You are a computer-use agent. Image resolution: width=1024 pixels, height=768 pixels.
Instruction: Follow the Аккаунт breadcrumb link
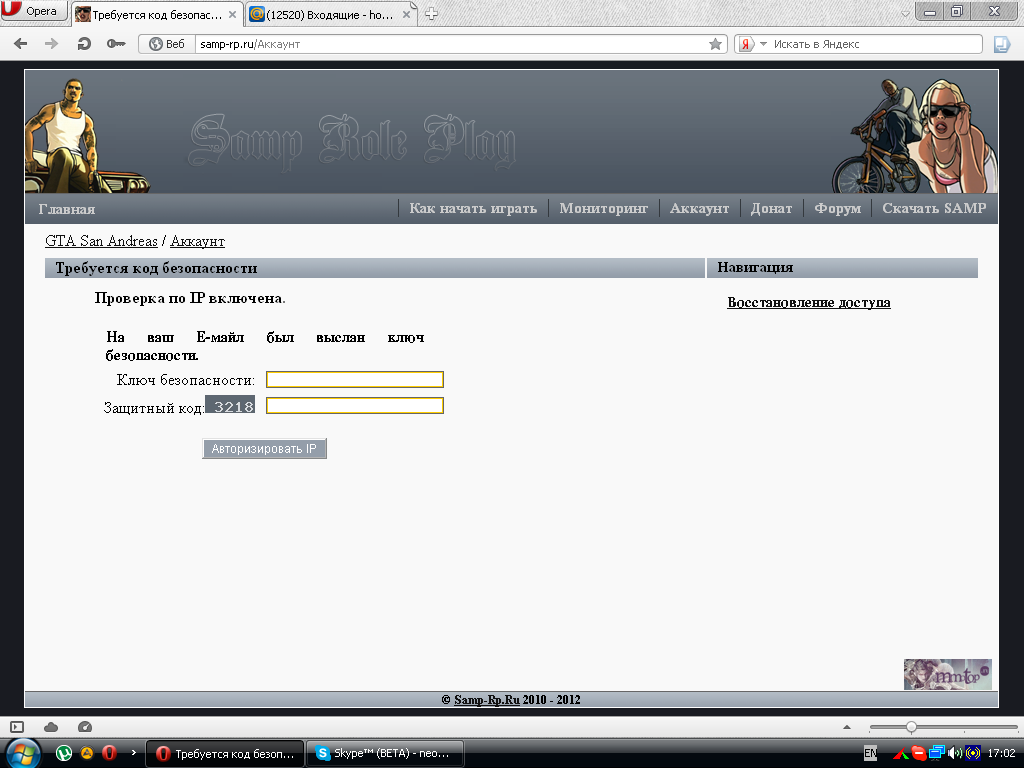pos(197,241)
